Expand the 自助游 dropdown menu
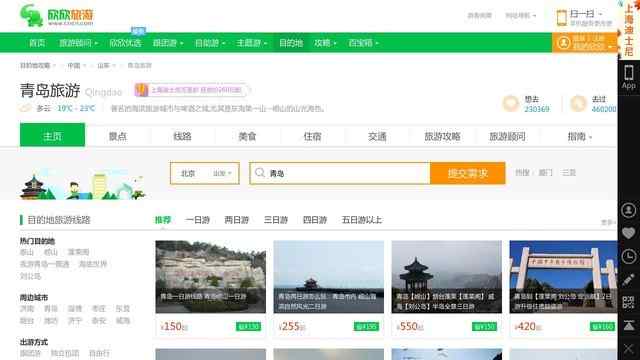 [210, 43]
